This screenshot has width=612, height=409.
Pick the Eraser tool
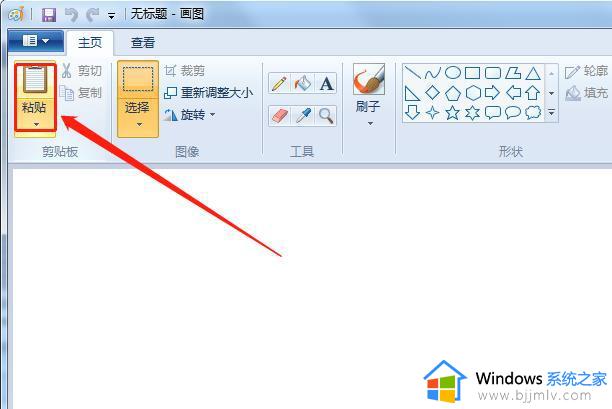click(279, 116)
